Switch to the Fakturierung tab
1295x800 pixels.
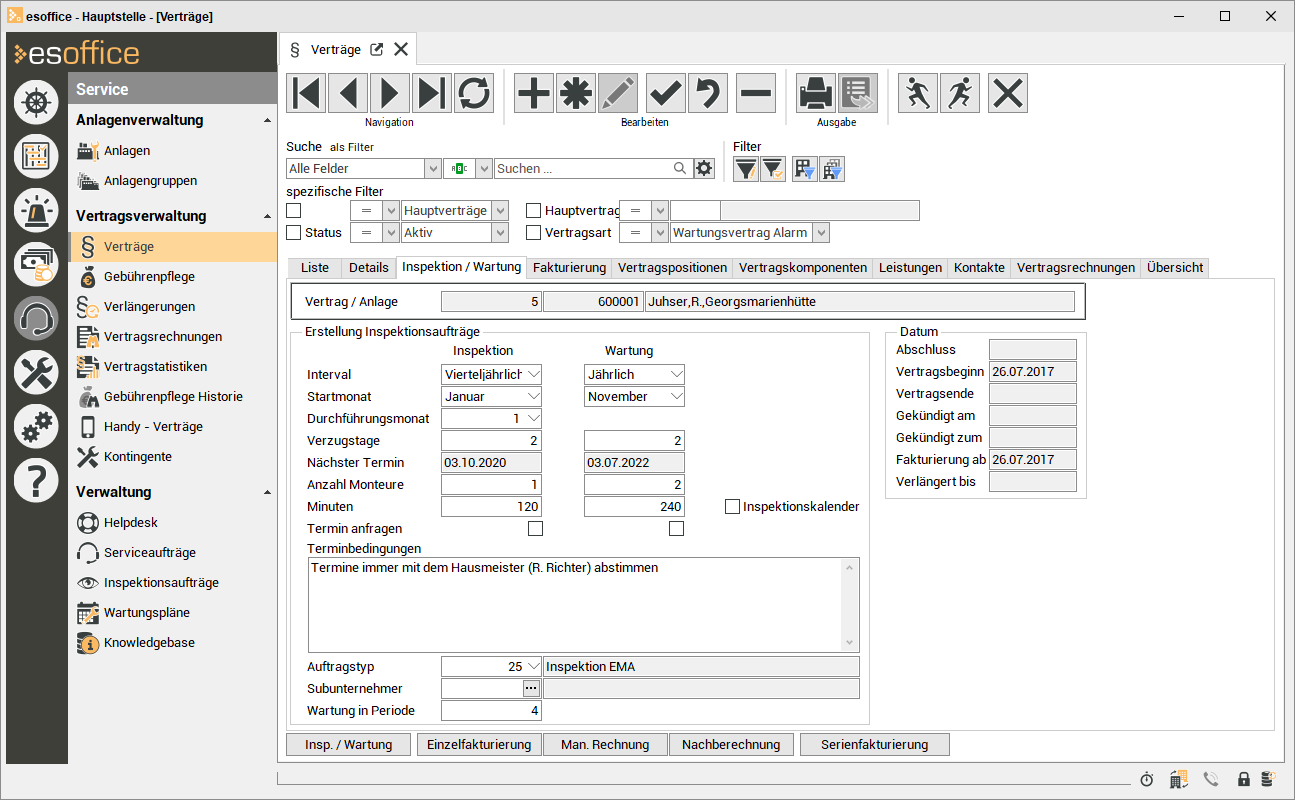pos(569,268)
